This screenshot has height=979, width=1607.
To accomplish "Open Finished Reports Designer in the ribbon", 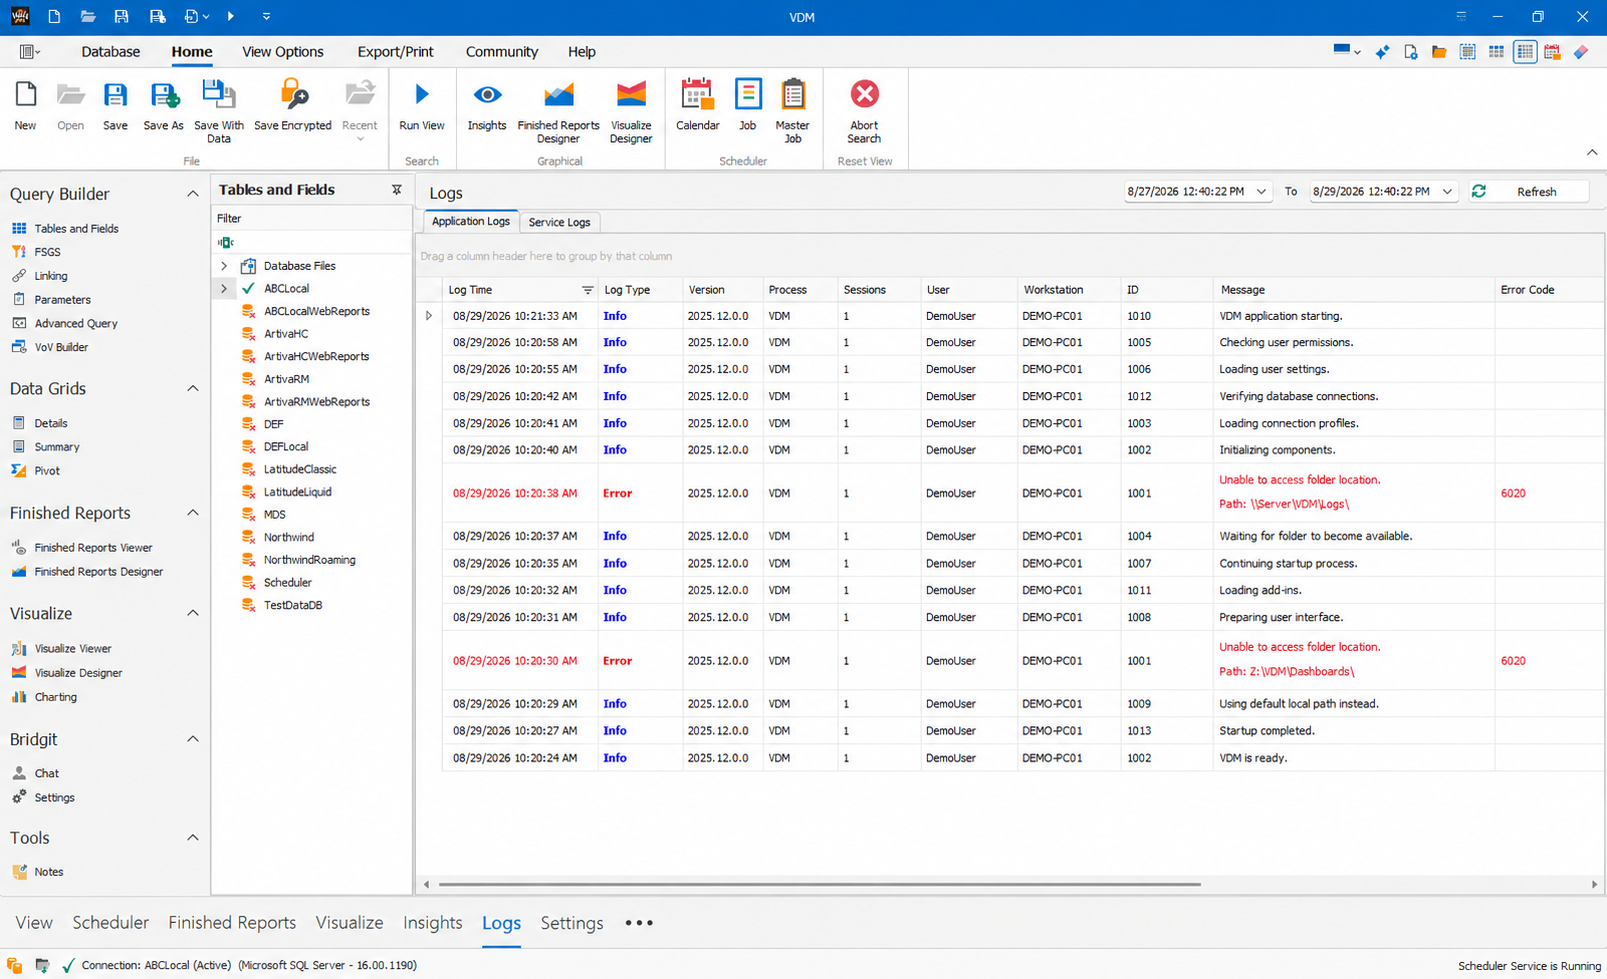I will point(558,112).
